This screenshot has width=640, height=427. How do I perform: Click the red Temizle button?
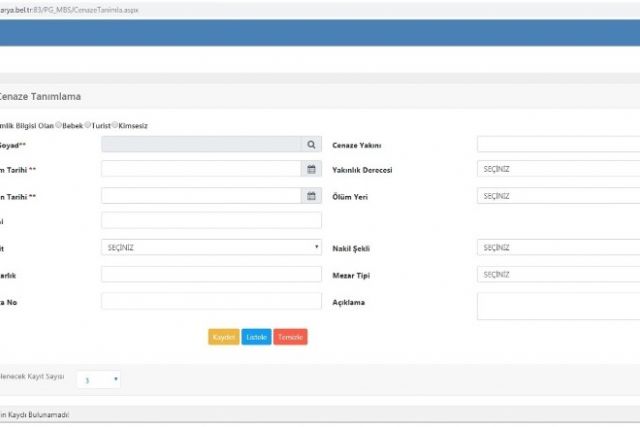(x=291, y=337)
